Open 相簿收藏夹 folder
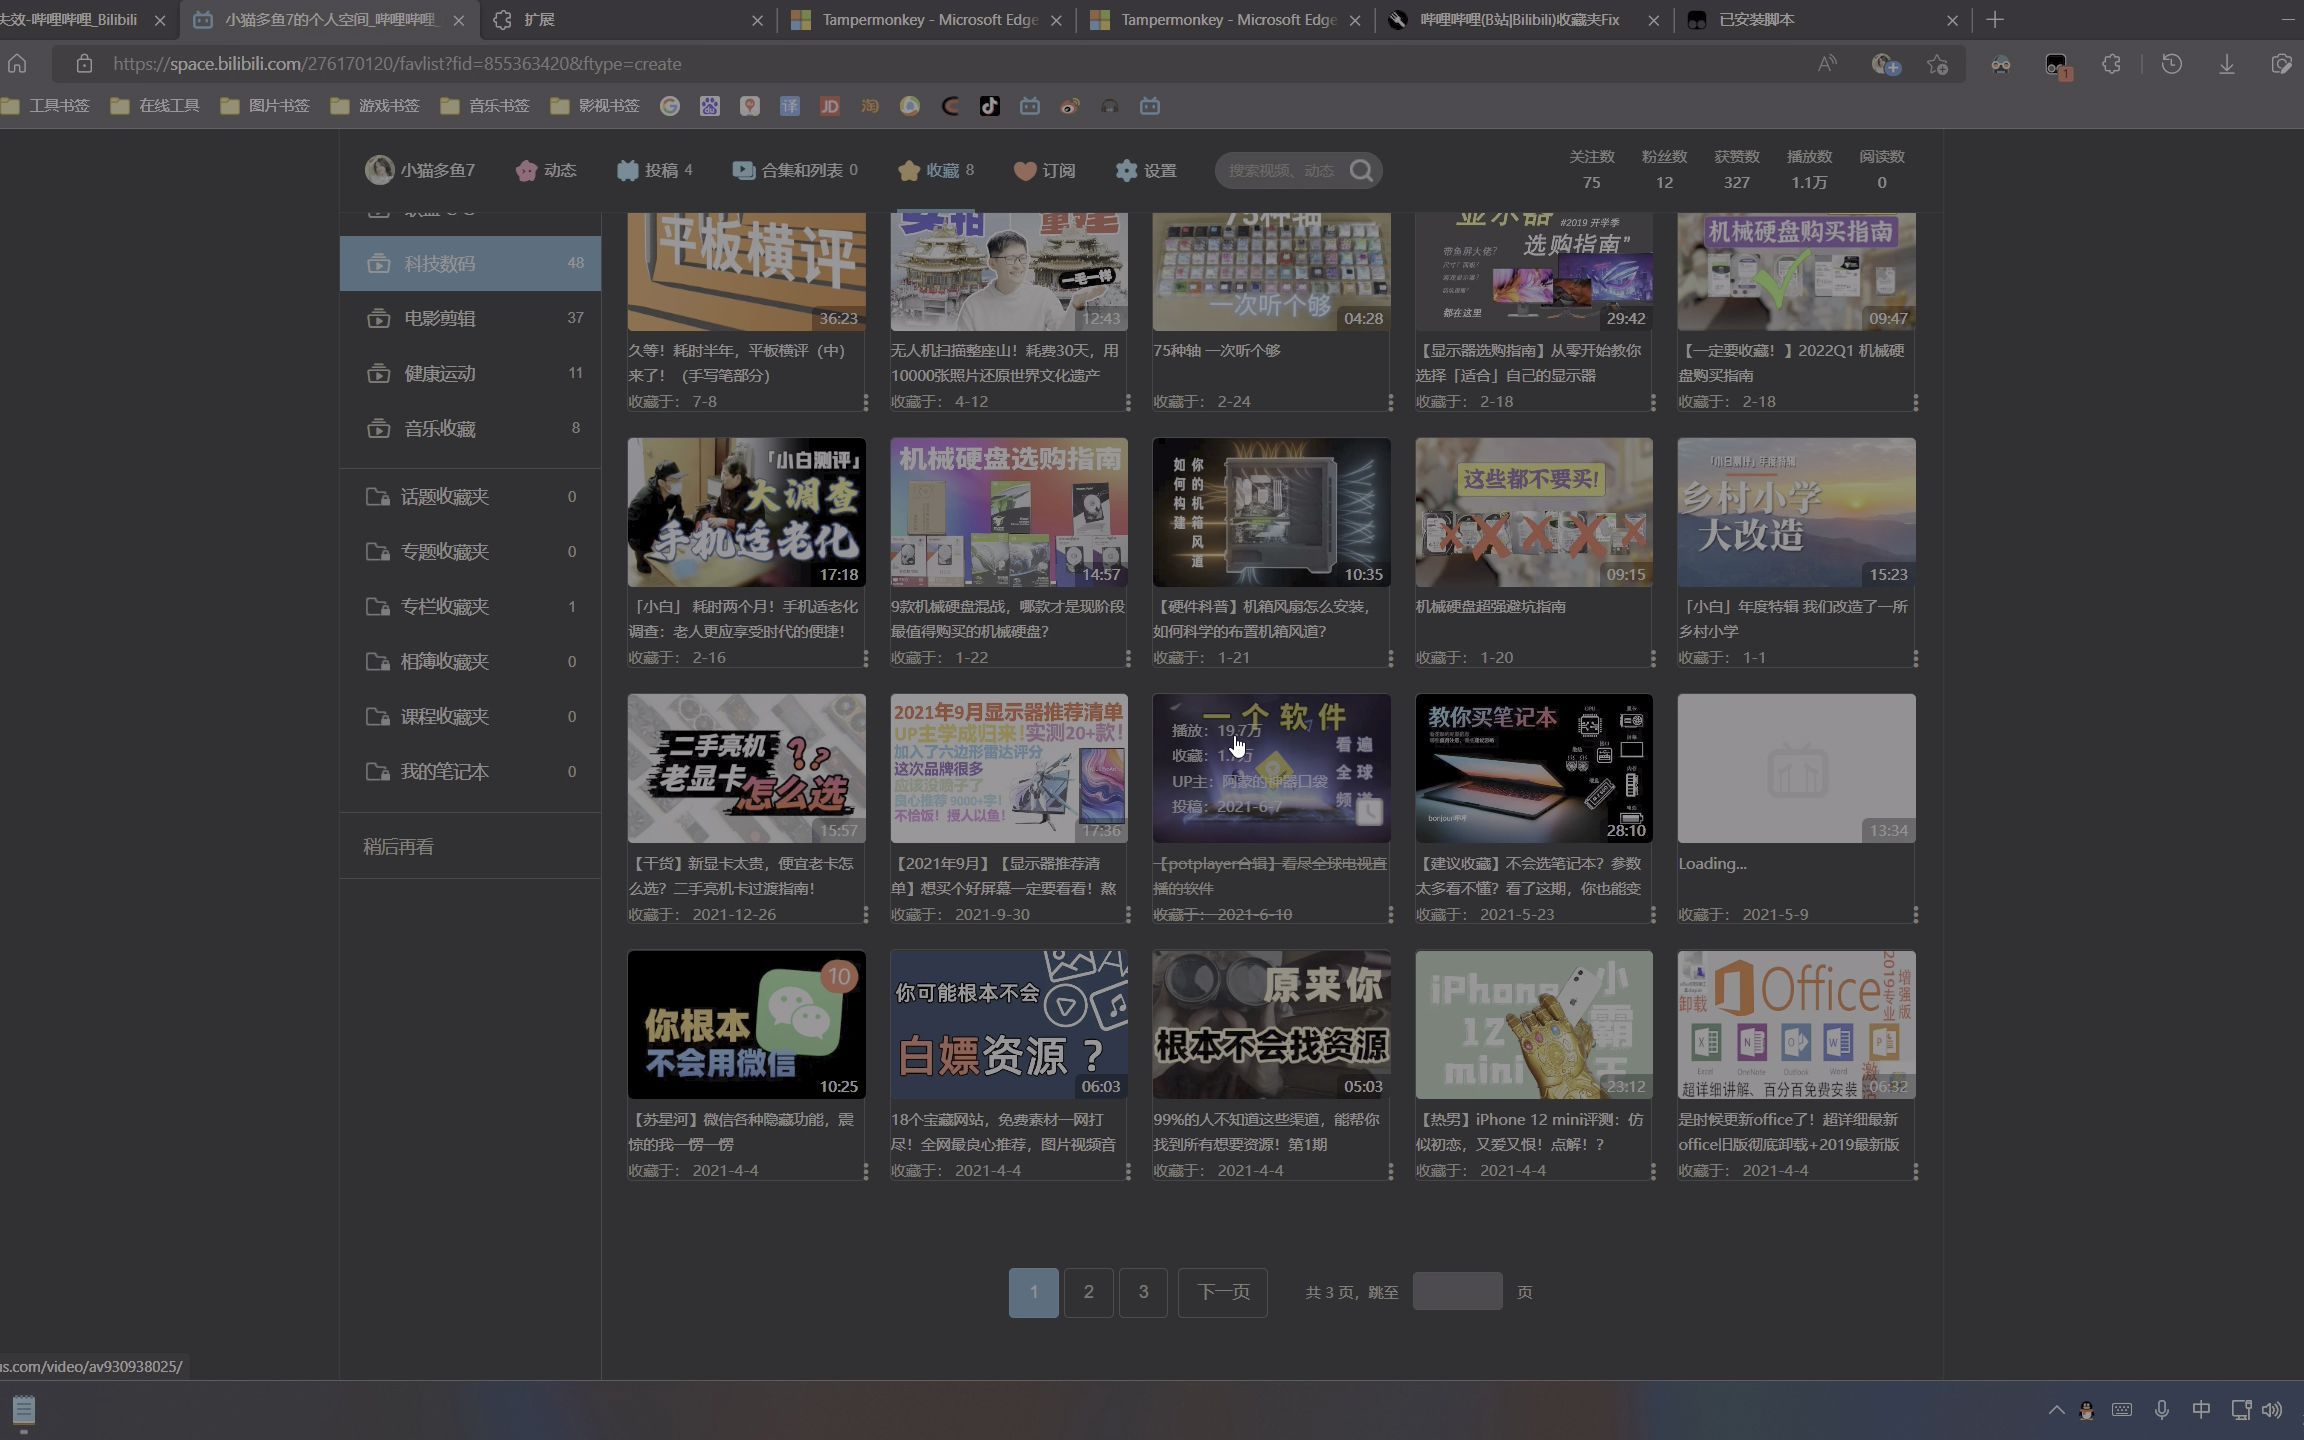Image resolution: width=2304 pixels, height=1440 pixels. click(470, 662)
